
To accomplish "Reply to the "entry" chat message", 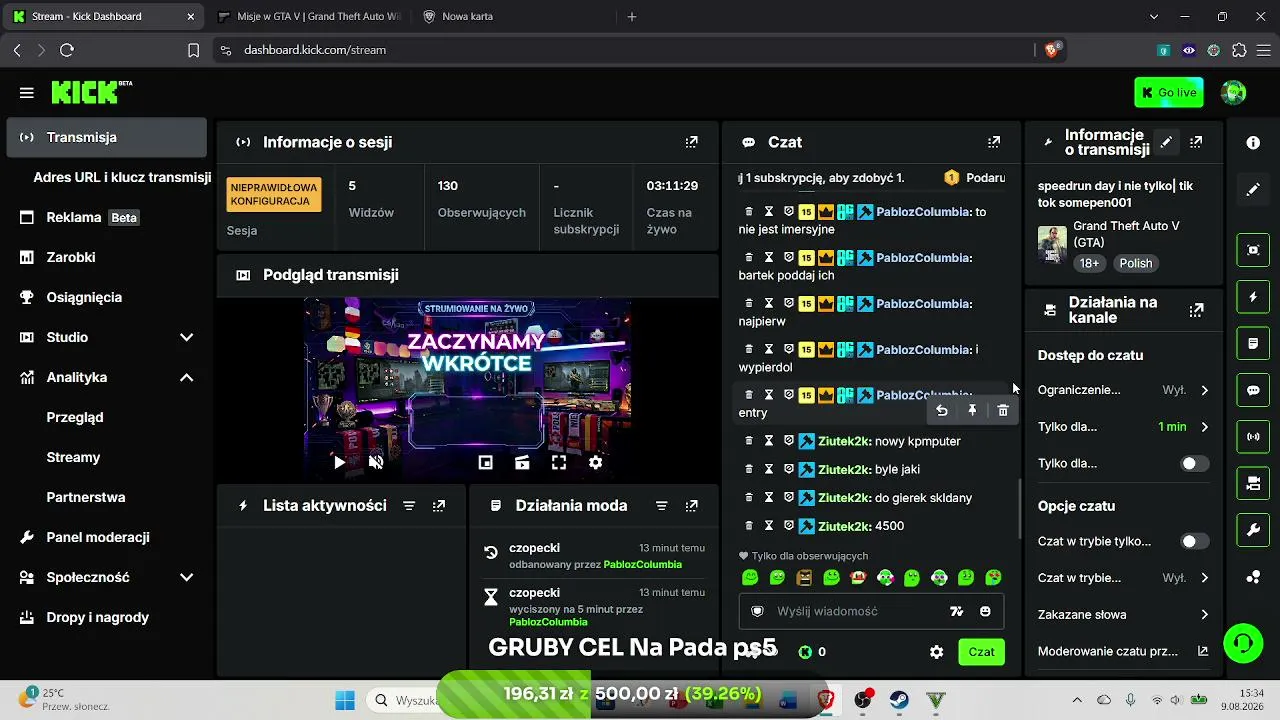I will (x=942, y=410).
